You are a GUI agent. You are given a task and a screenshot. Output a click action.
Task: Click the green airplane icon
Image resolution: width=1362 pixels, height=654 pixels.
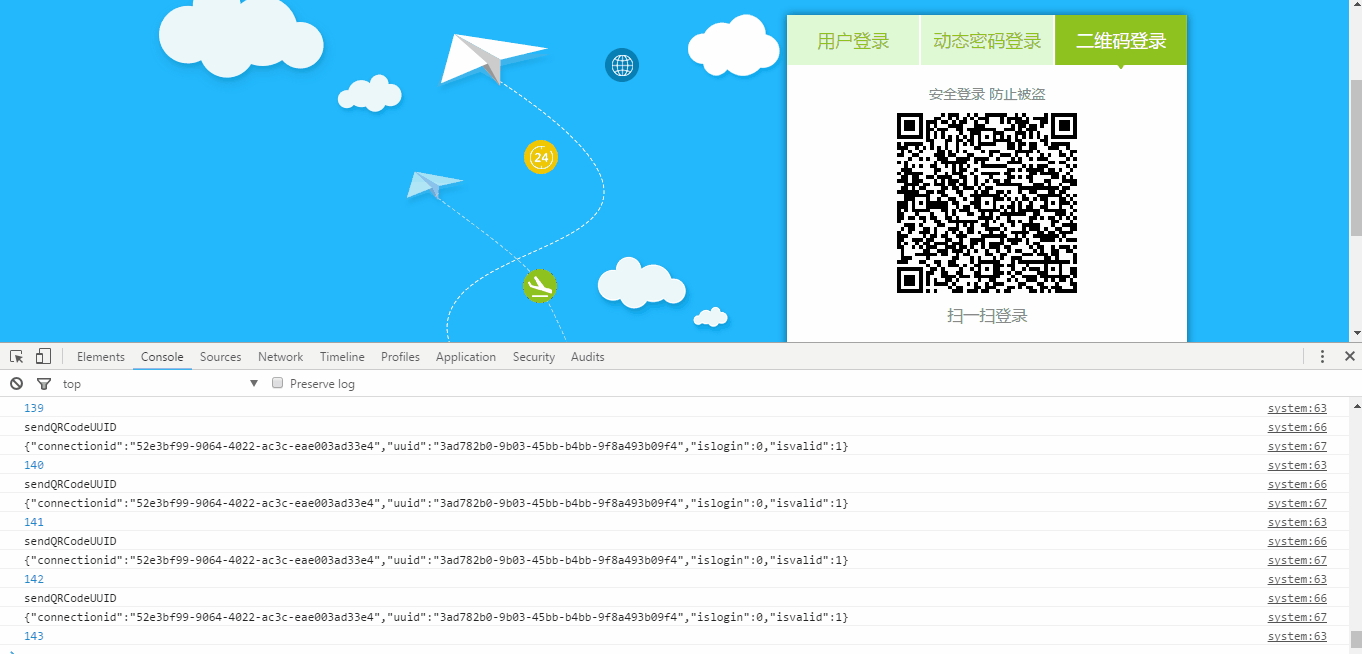540,287
